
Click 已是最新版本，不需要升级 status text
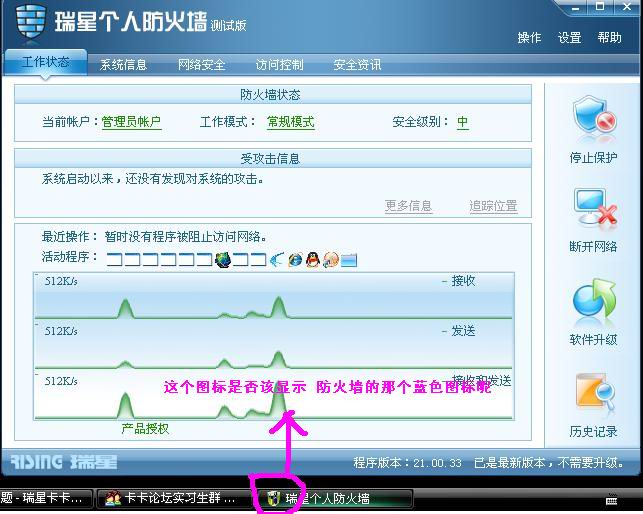coord(550,463)
